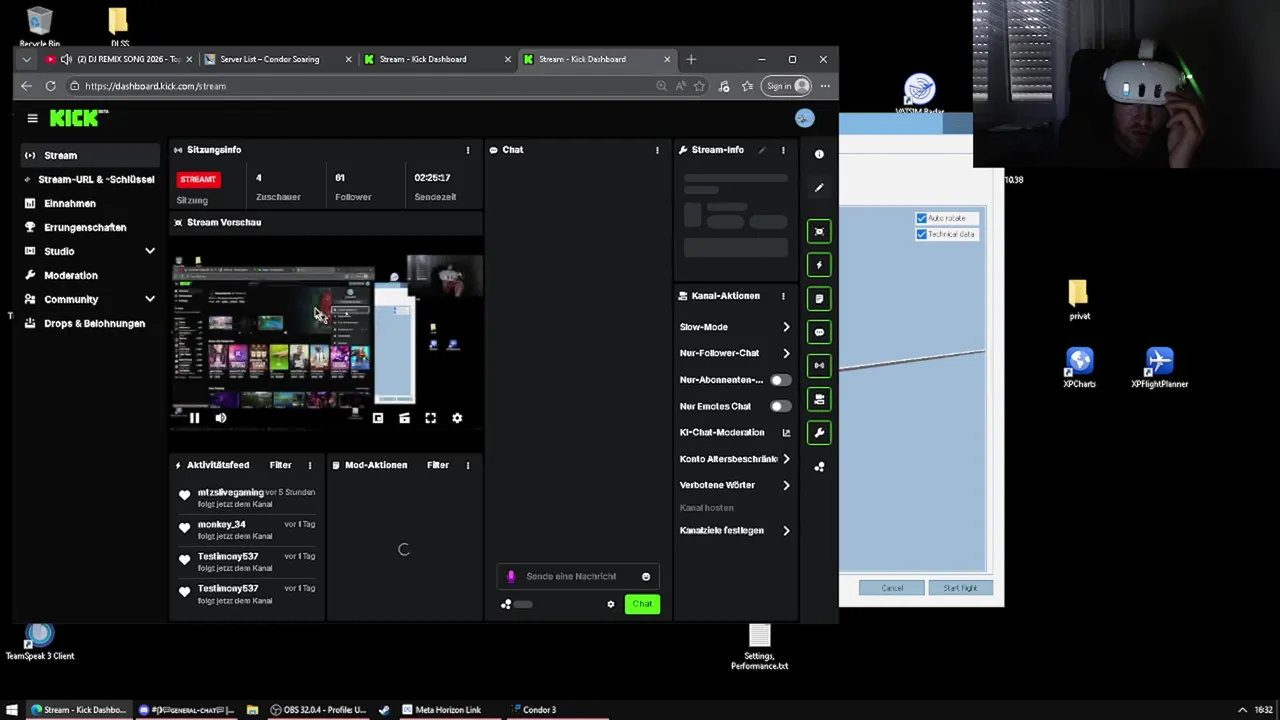Viewport: 1280px width, 720px height.
Task: Send message with green Chat button
Action: (x=642, y=604)
